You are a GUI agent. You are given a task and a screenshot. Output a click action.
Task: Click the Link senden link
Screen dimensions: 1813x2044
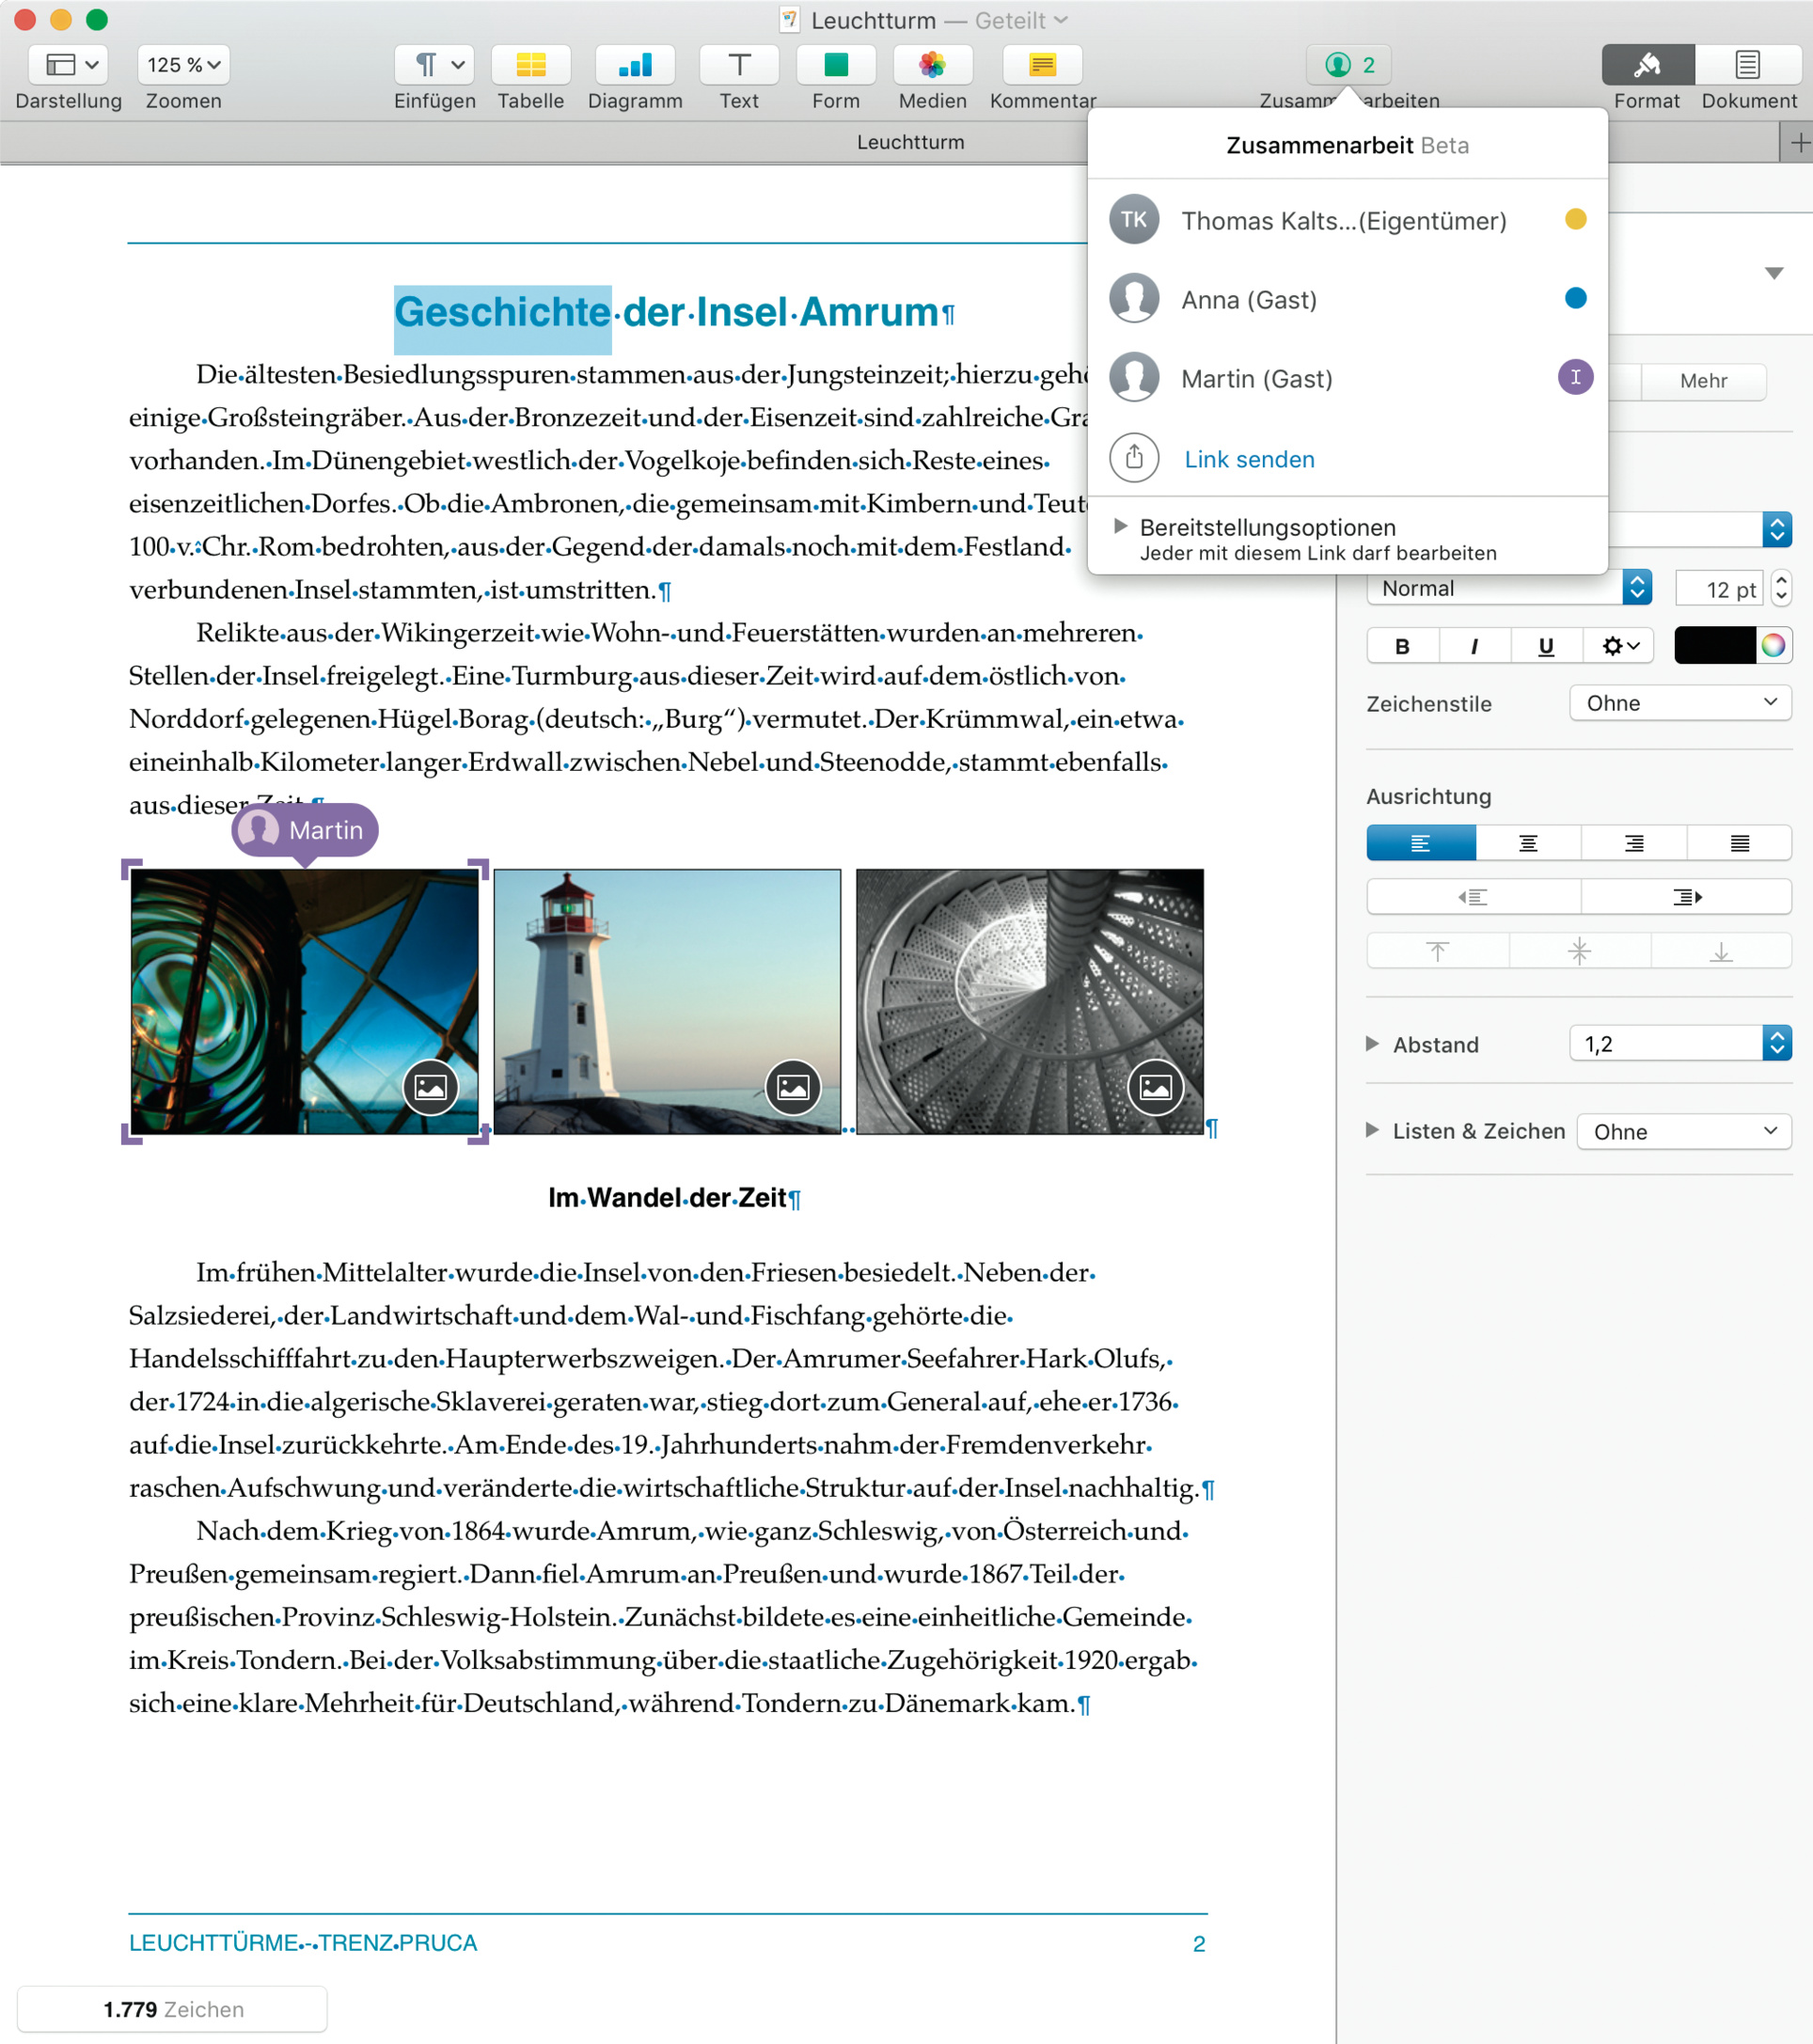click(x=1249, y=459)
